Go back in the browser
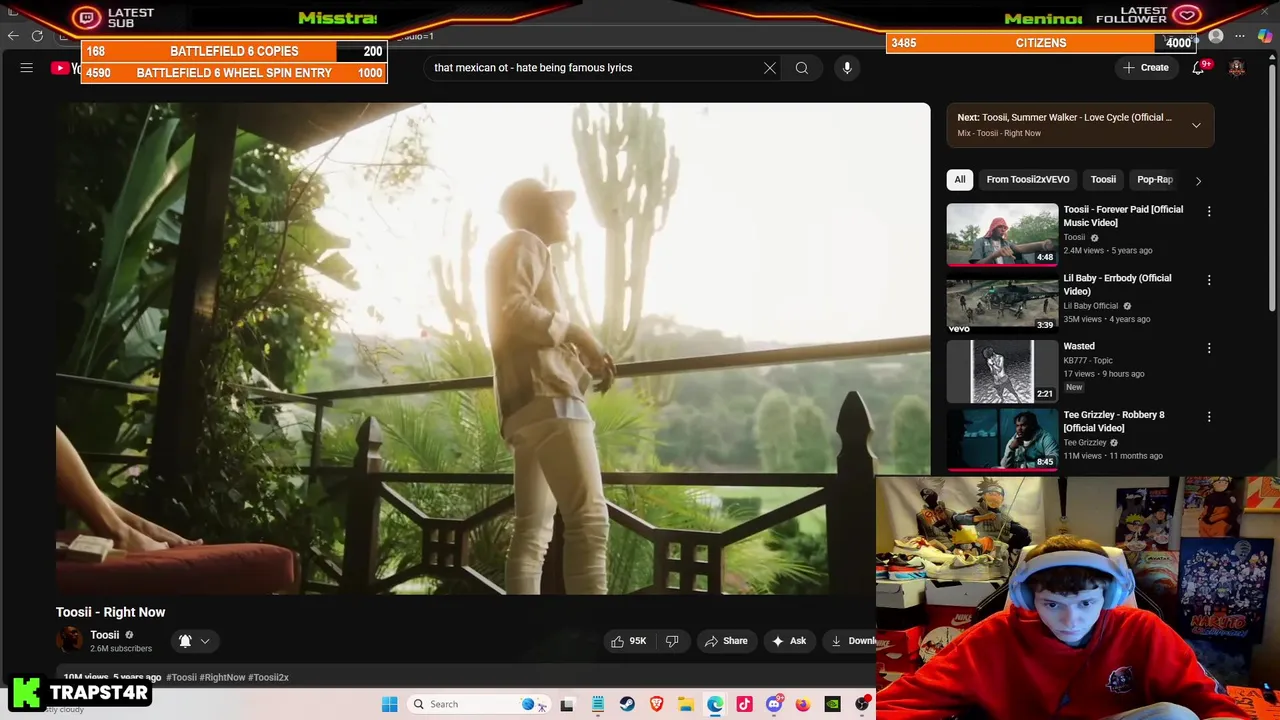 [x=13, y=36]
